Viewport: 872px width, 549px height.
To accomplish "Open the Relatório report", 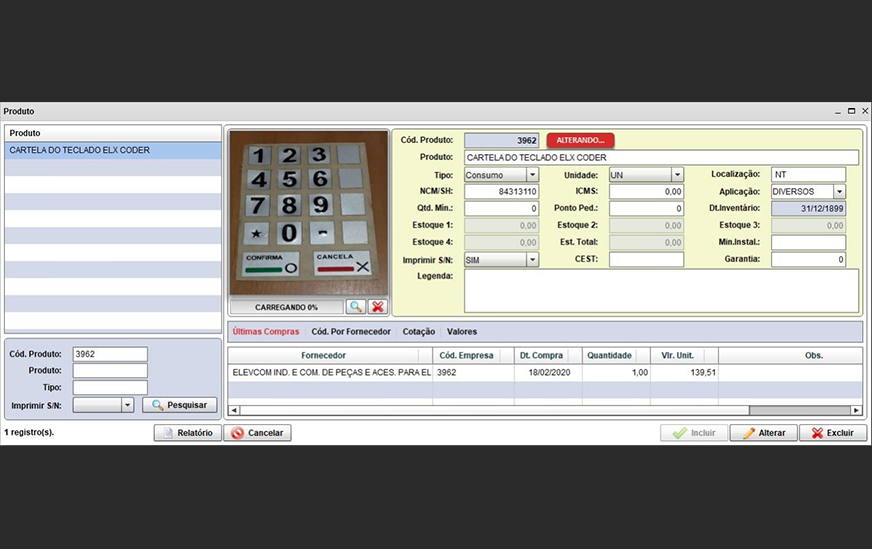I will pos(187,433).
